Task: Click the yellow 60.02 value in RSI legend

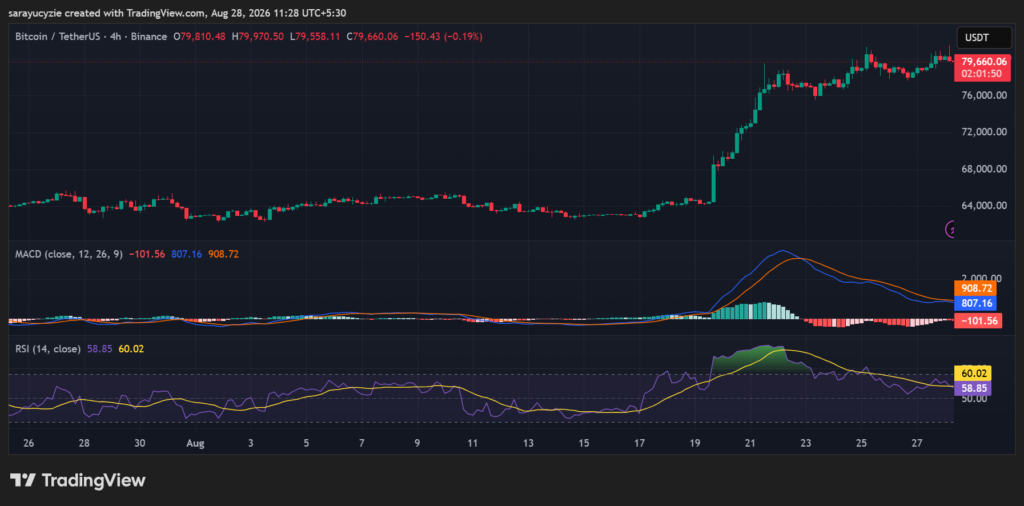Action: (x=131, y=349)
